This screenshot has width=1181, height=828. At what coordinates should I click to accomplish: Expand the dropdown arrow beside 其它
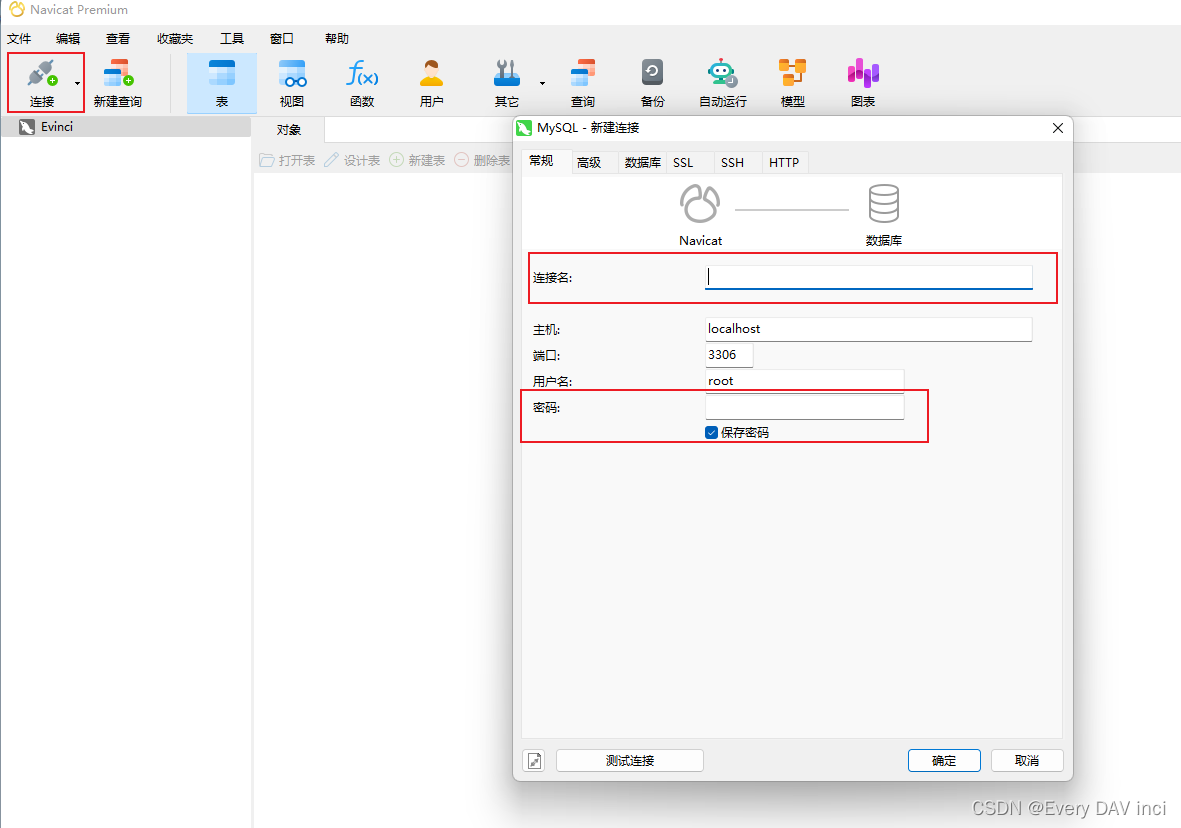pyautogui.click(x=542, y=83)
